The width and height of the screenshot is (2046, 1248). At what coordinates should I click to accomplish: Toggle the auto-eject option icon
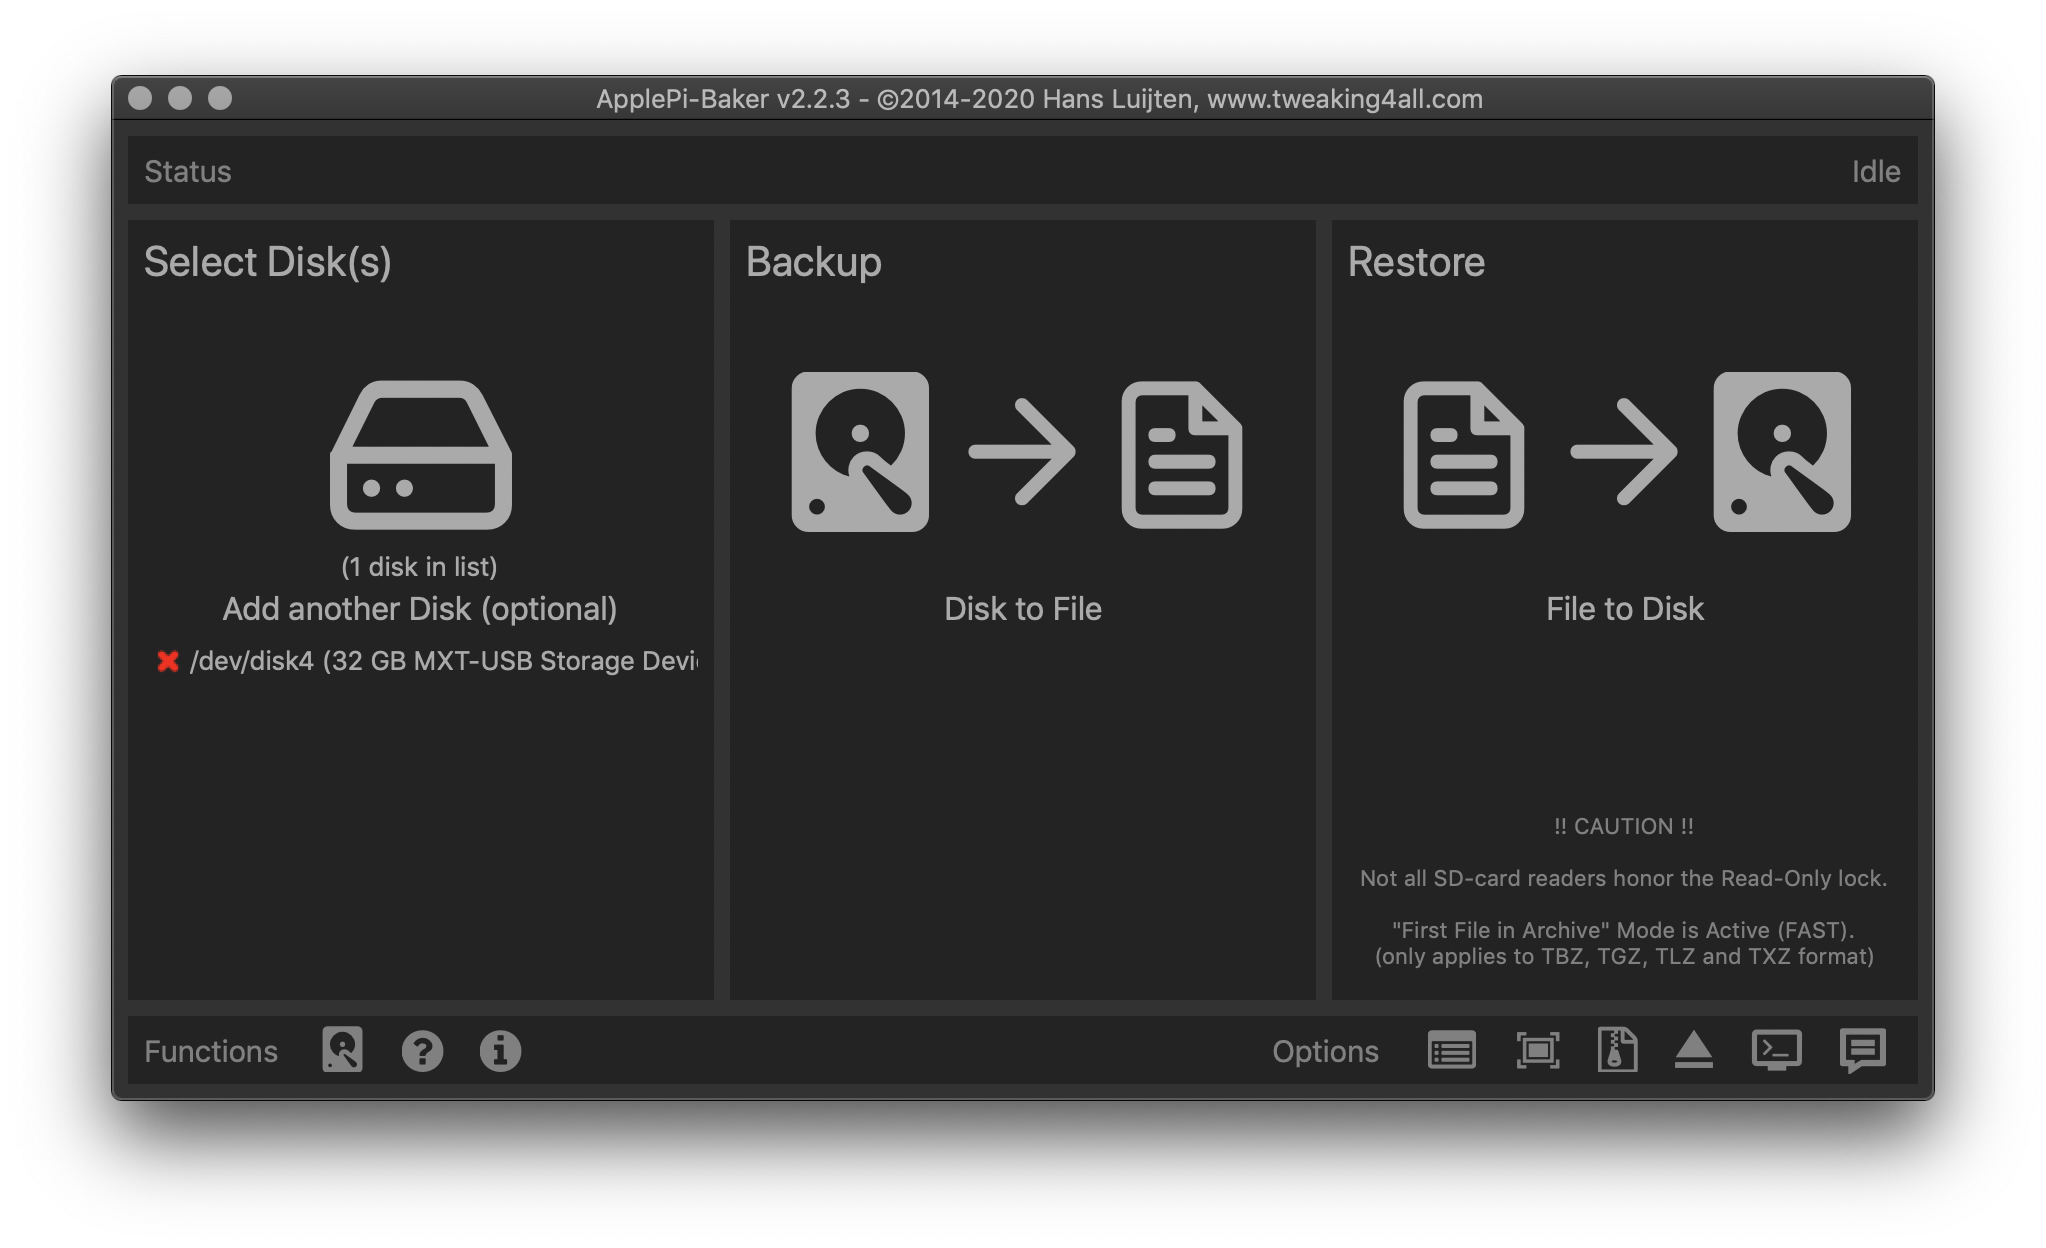click(x=1694, y=1050)
